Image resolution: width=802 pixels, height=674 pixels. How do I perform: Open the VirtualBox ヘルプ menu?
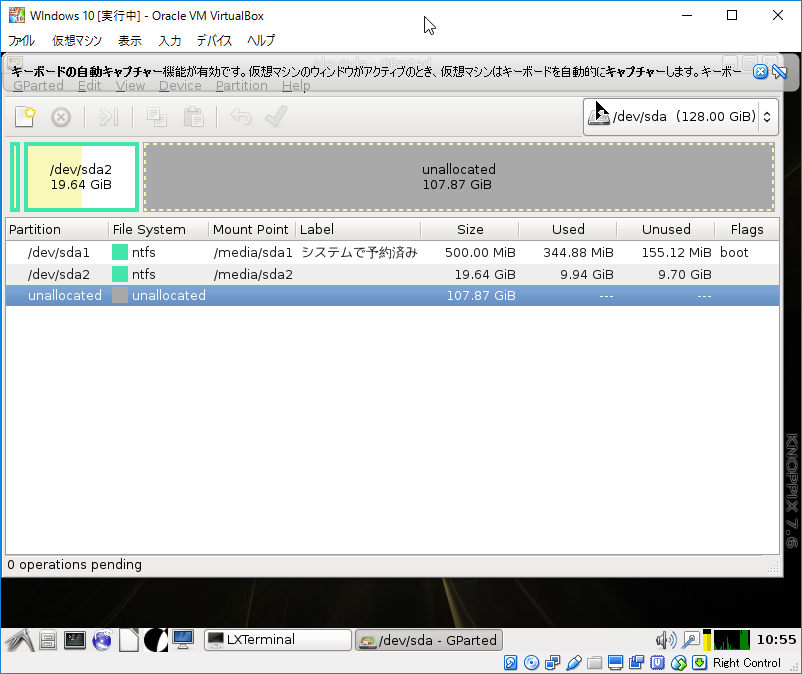(x=261, y=40)
